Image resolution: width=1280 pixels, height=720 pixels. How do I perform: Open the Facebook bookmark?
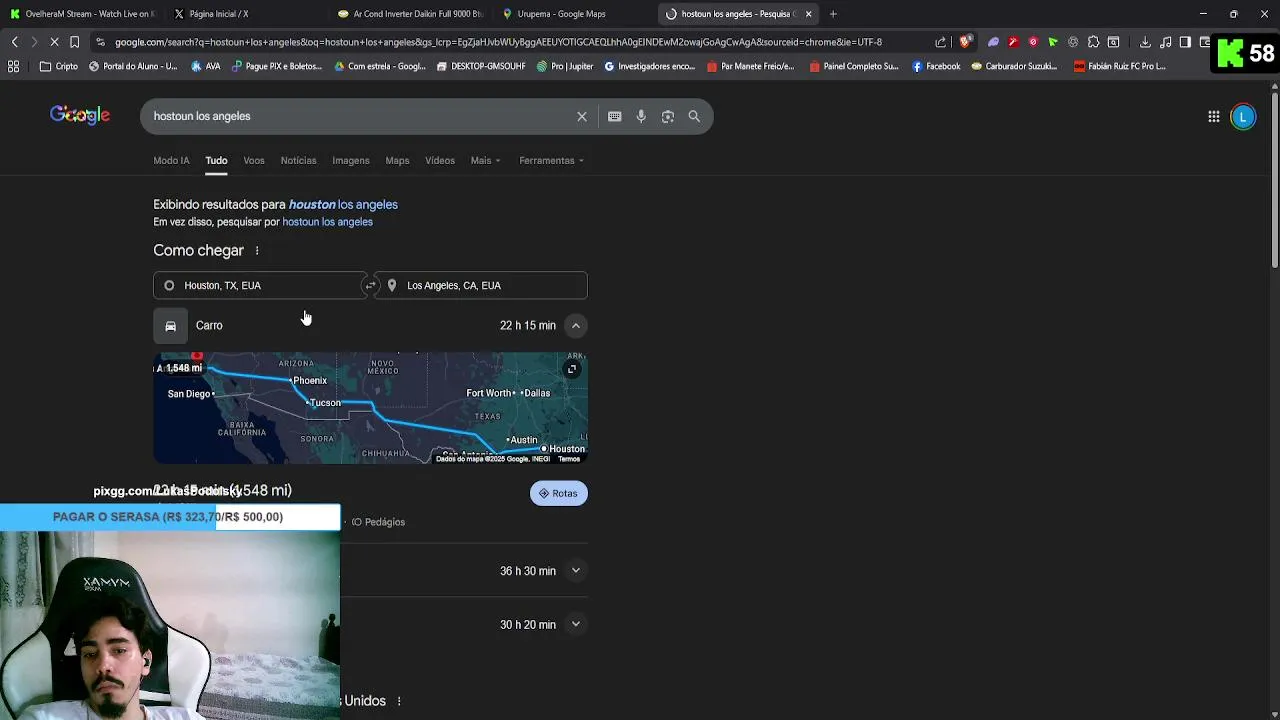tap(936, 66)
